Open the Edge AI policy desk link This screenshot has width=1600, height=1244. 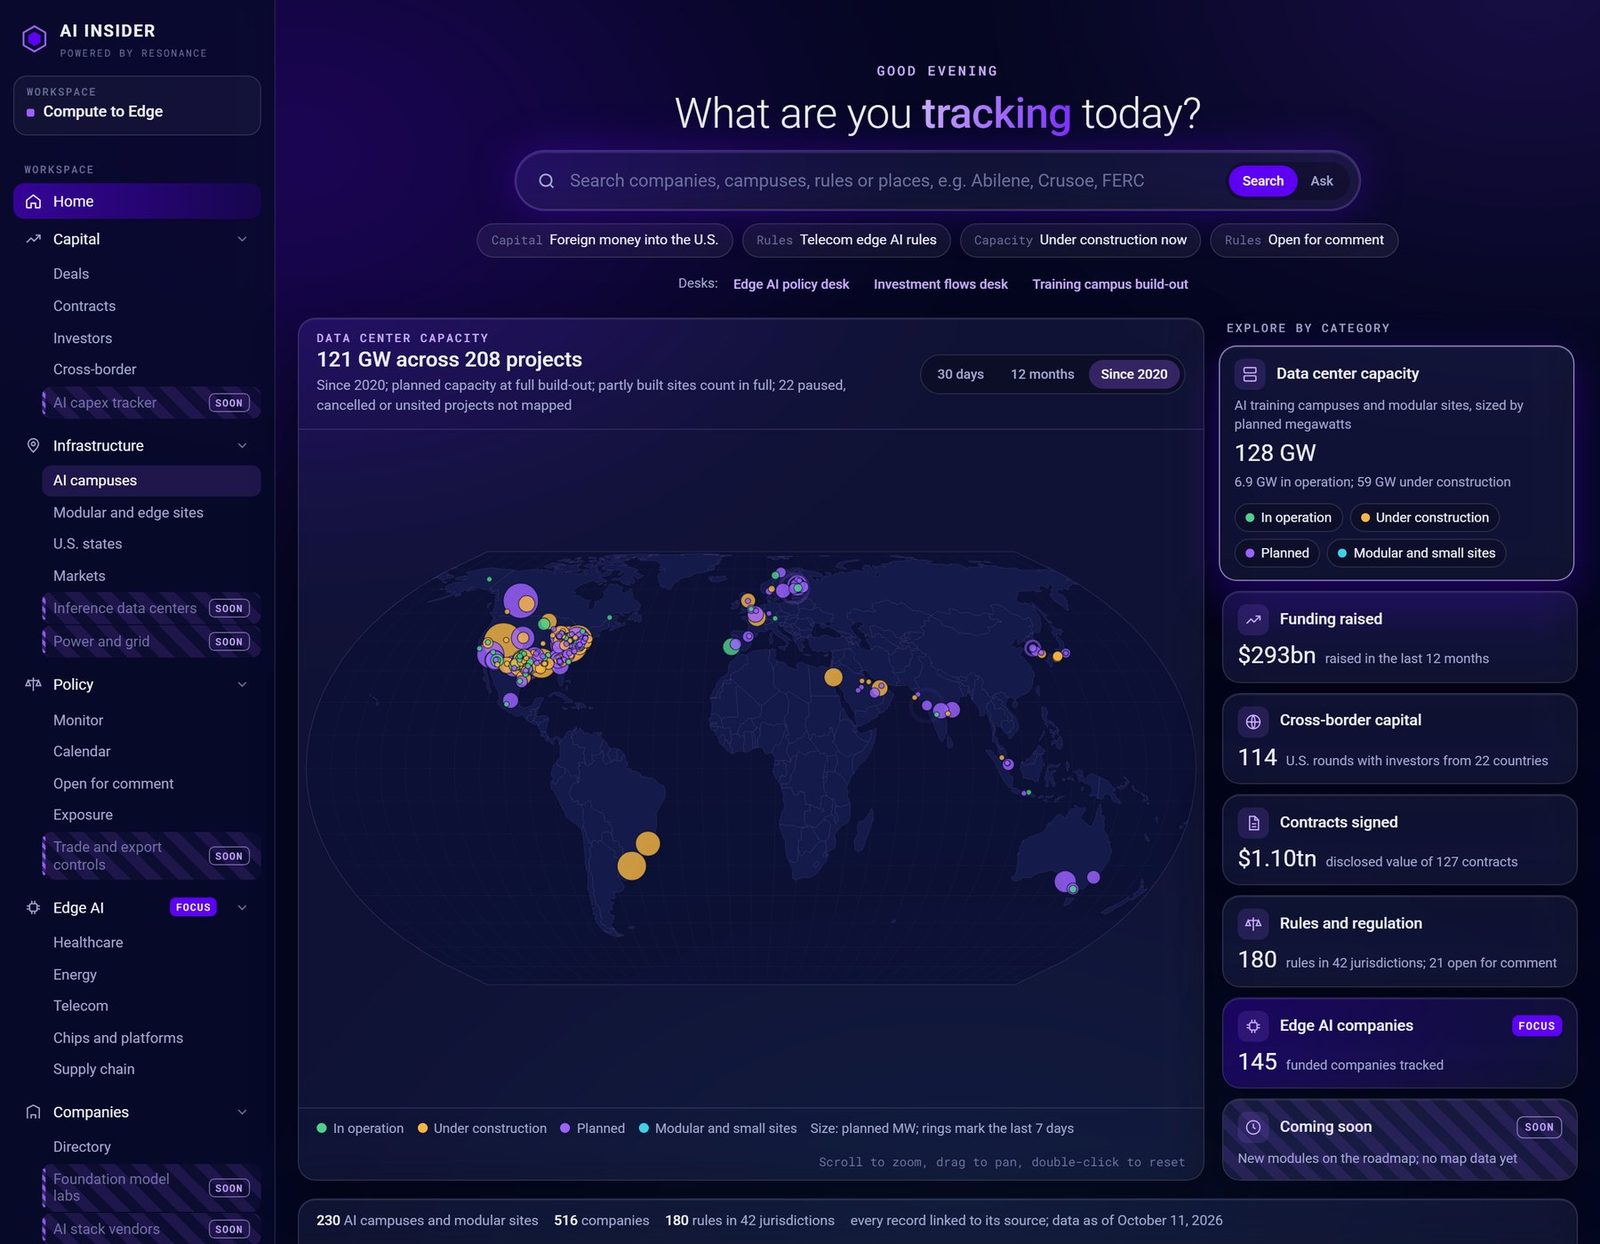tap(791, 284)
